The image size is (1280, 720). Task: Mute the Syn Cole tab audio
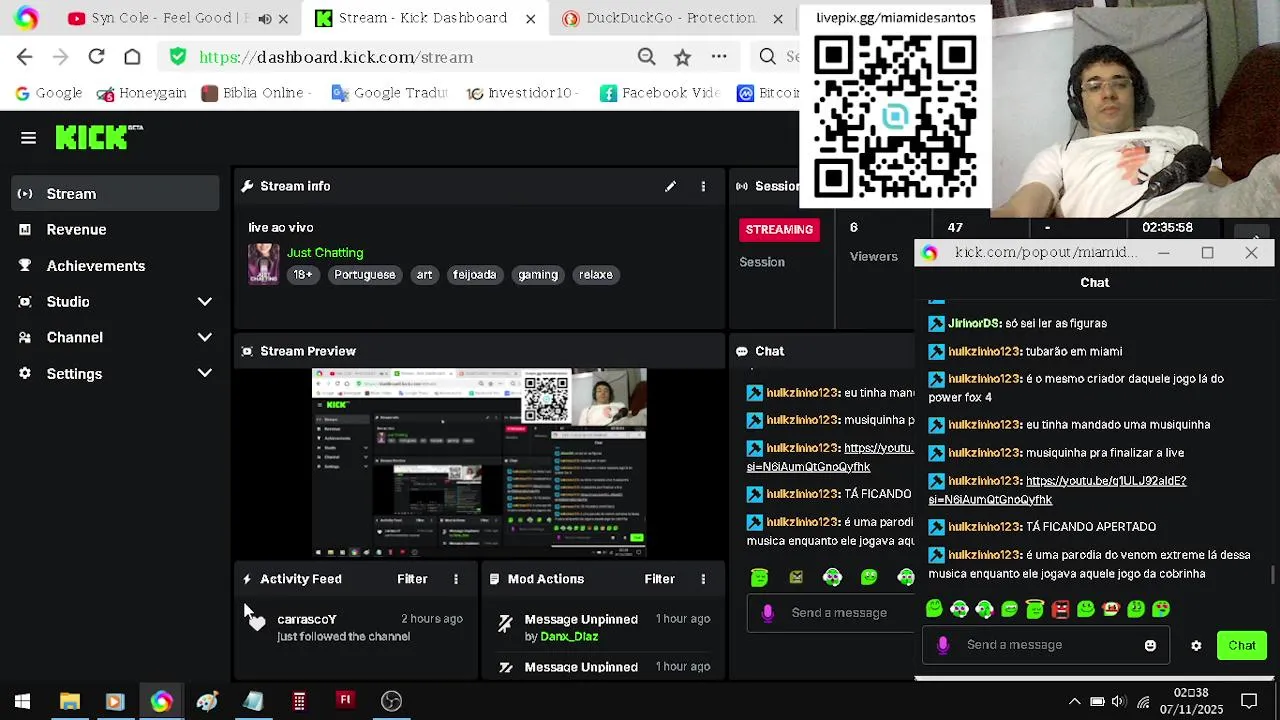point(265,18)
